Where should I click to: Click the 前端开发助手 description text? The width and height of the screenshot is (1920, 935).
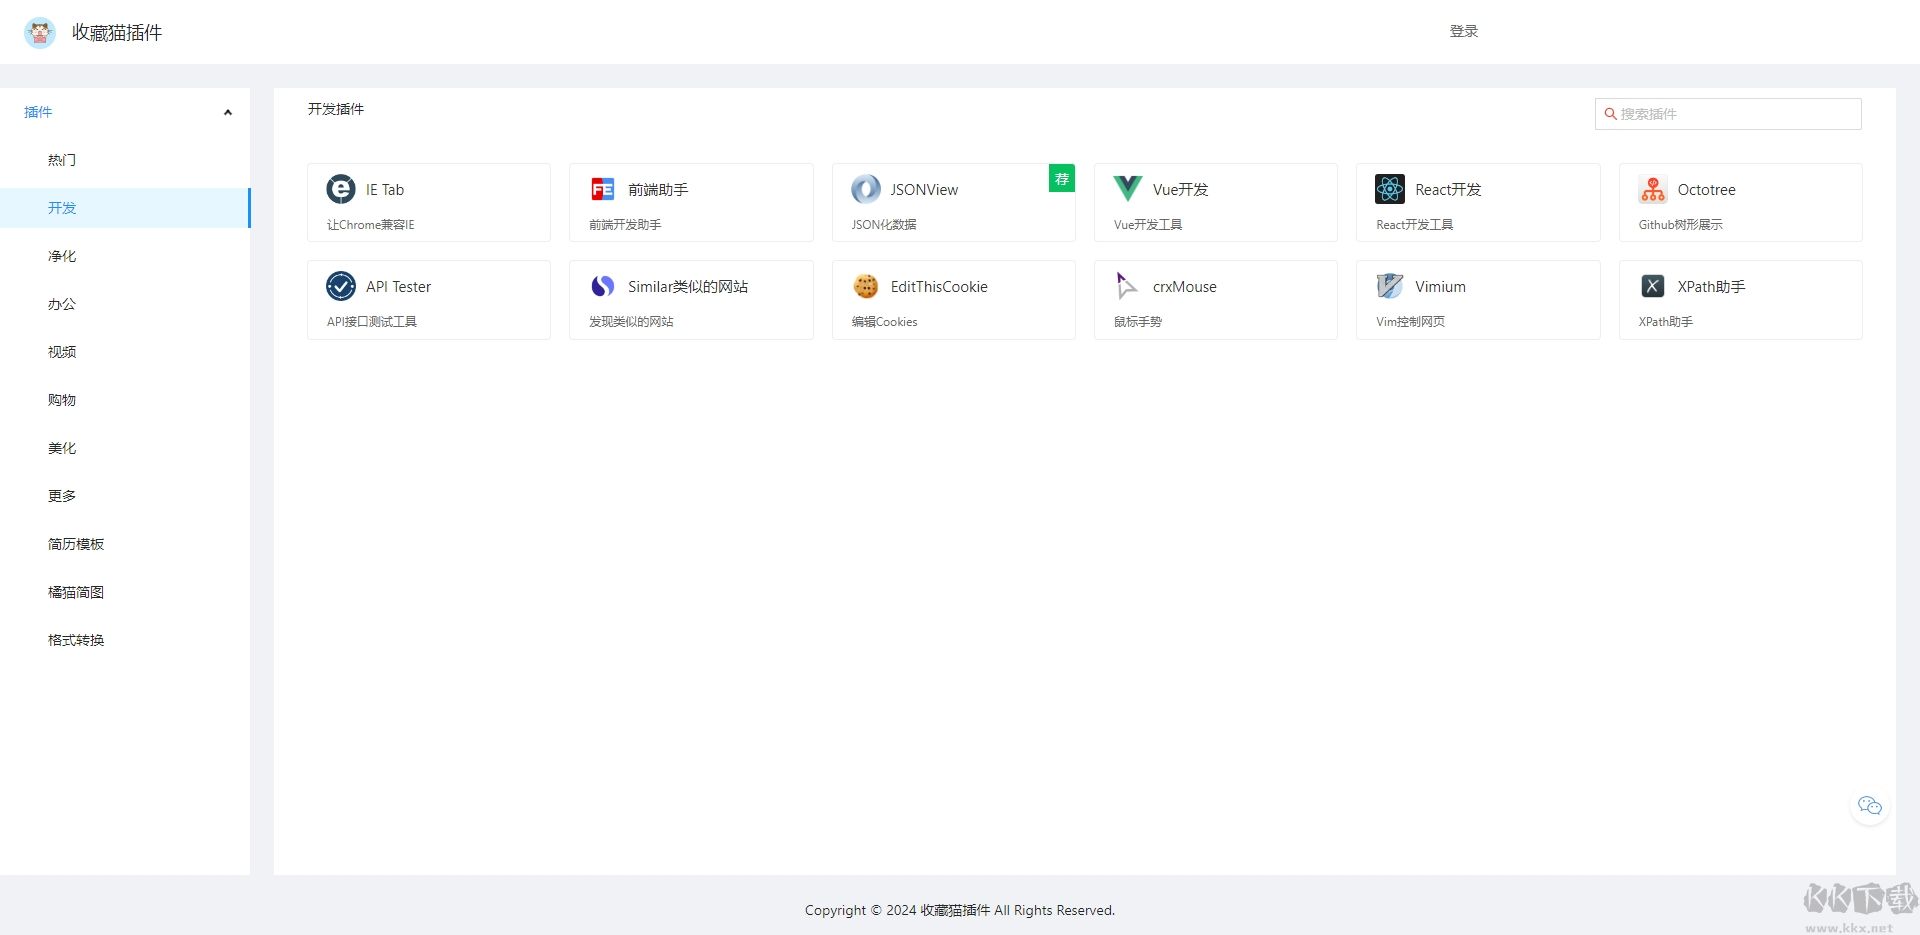pos(625,224)
